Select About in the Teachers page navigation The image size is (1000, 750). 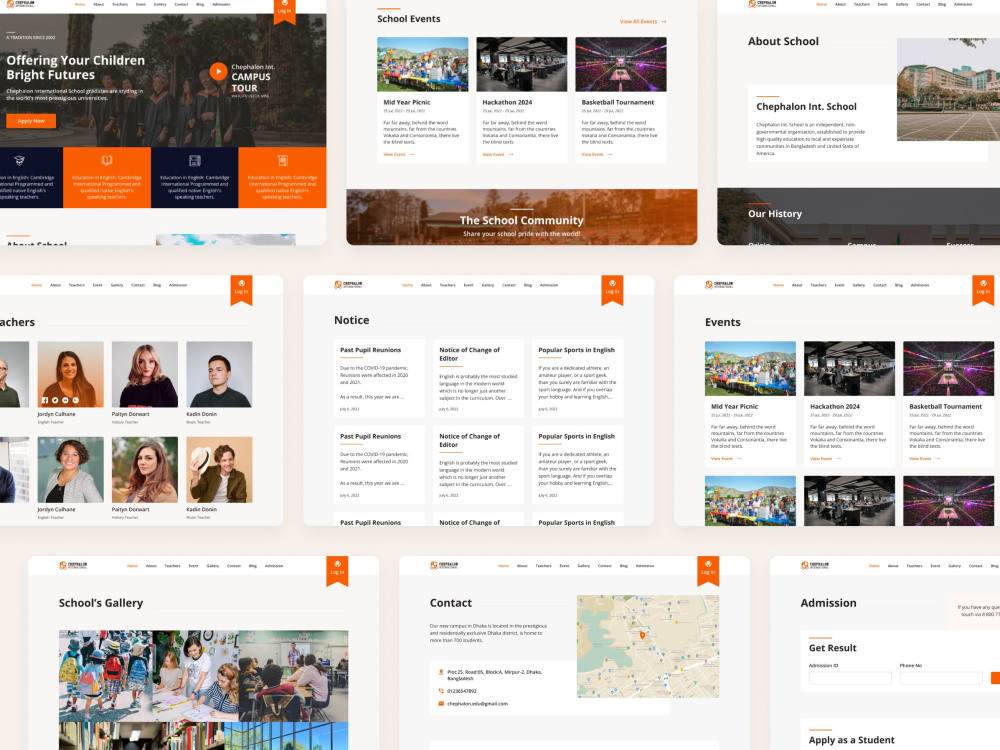click(x=55, y=285)
